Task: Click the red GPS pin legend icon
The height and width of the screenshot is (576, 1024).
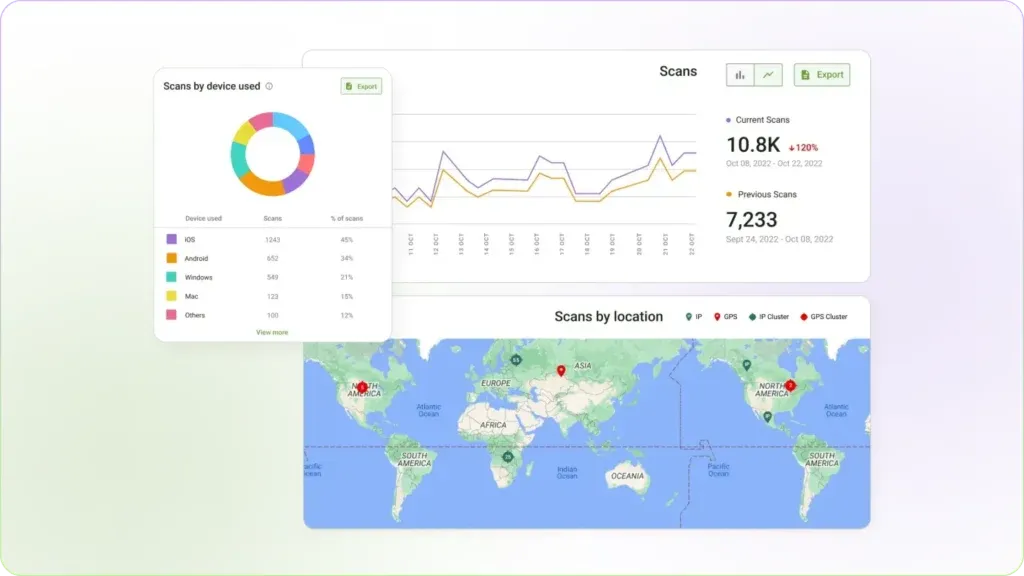Action: click(716, 316)
